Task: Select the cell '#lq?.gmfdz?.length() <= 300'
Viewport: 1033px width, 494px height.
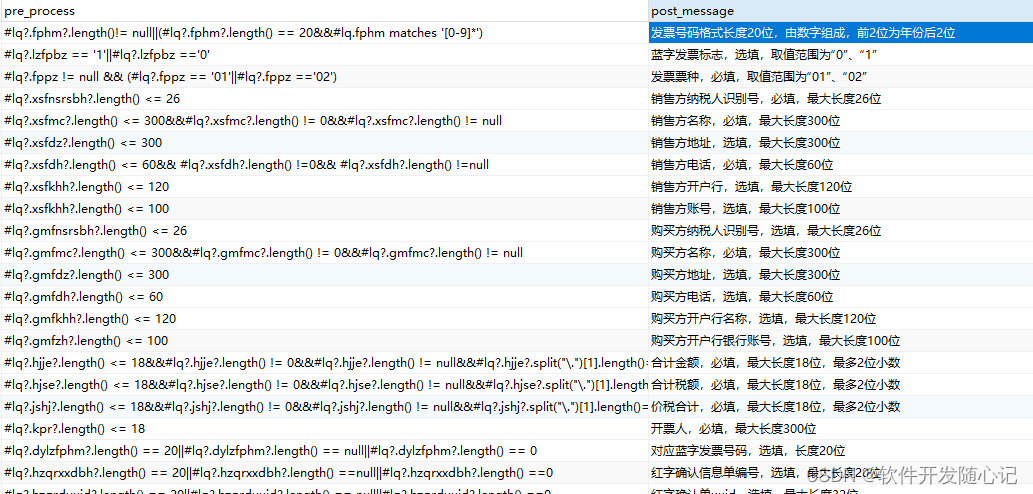Action: tap(324, 275)
